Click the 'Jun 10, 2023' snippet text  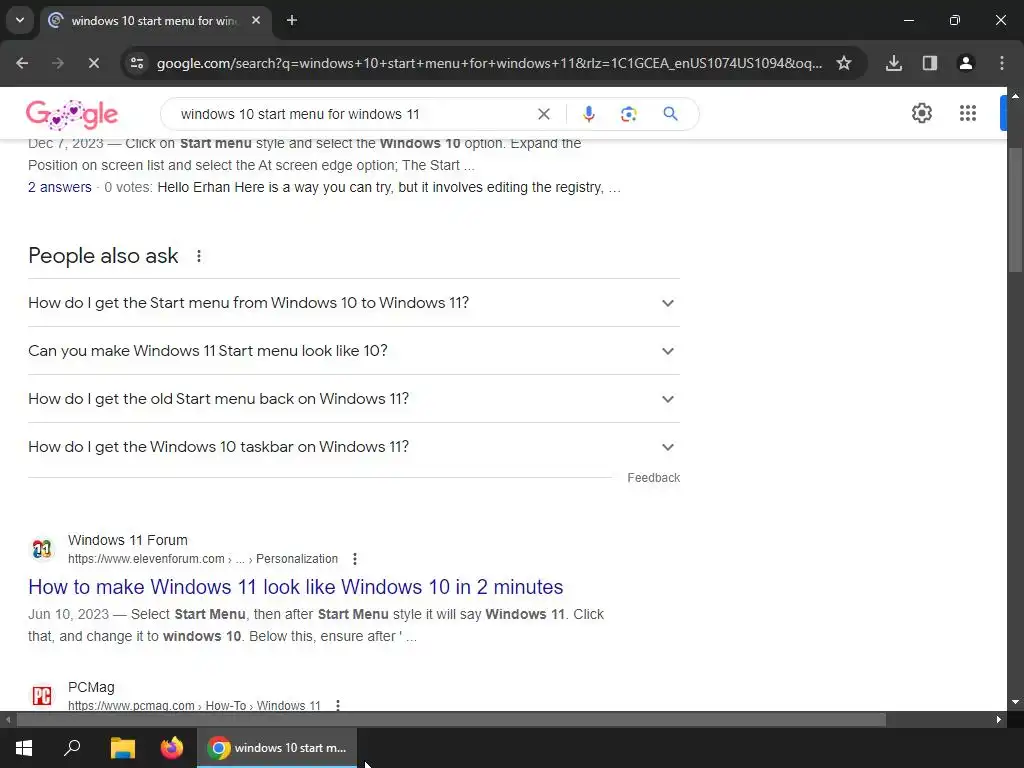point(69,615)
